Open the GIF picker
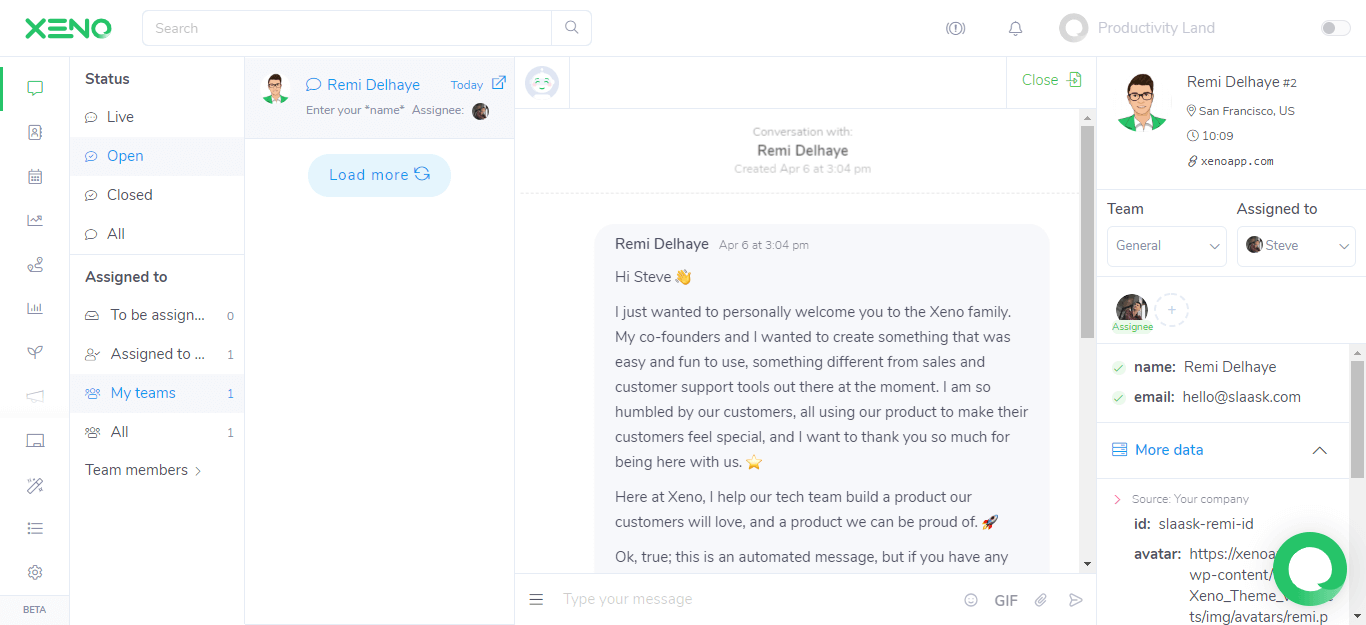 [1006, 600]
